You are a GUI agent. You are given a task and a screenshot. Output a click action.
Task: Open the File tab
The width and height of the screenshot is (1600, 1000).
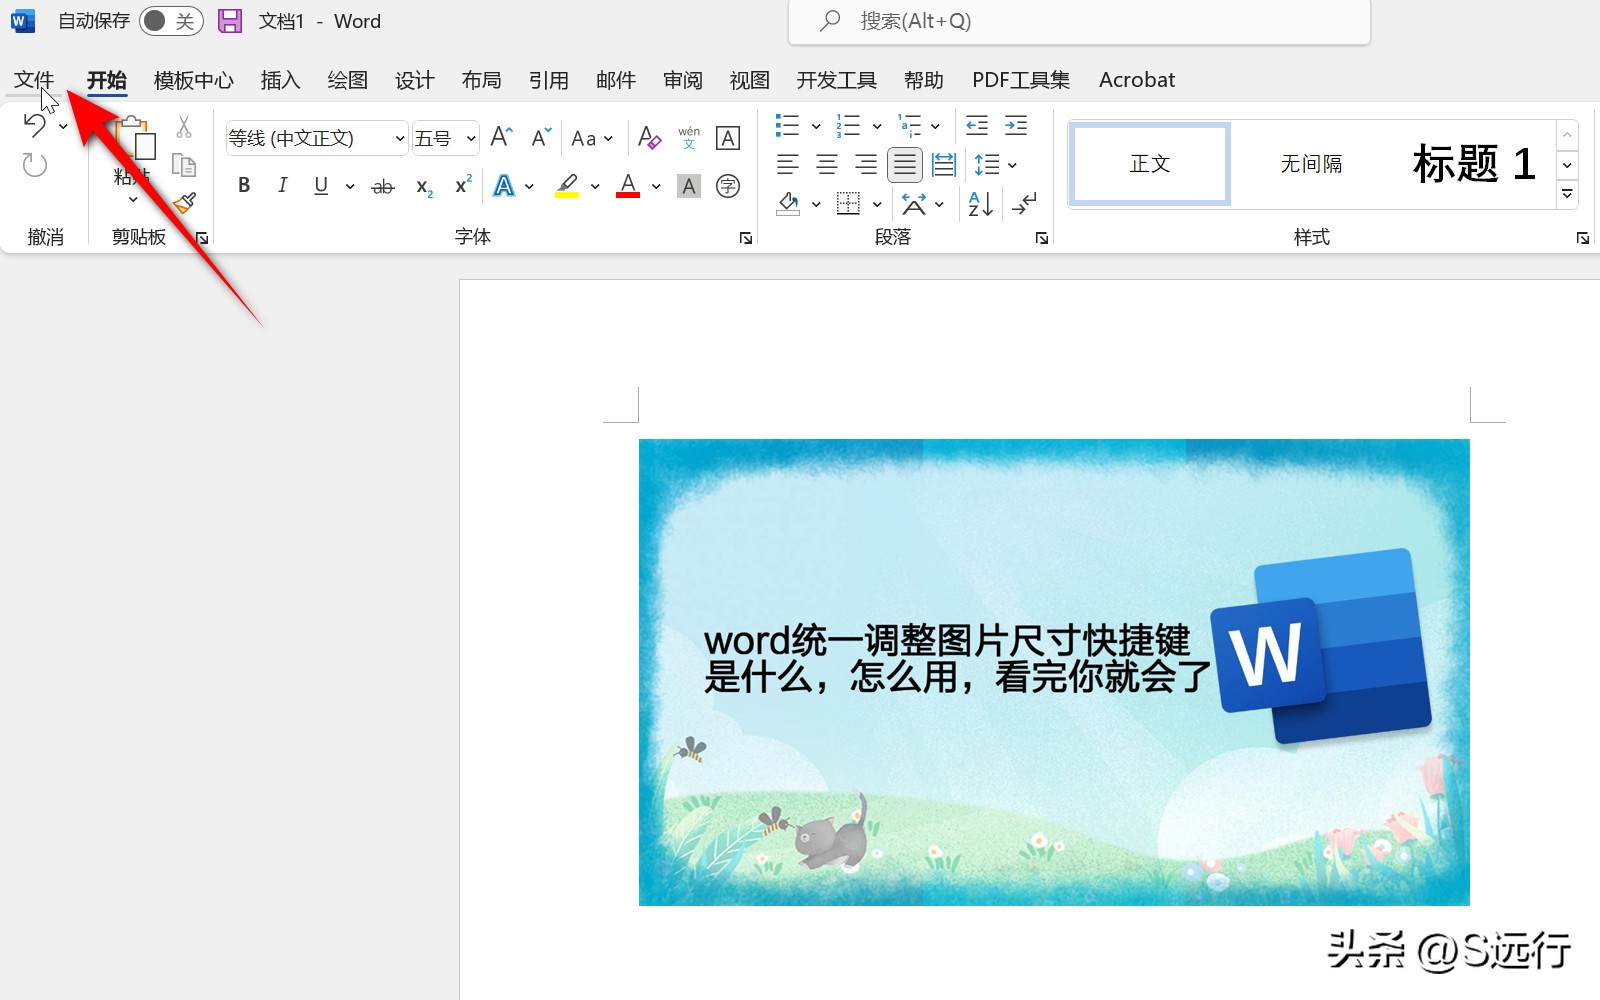point(34,80)
